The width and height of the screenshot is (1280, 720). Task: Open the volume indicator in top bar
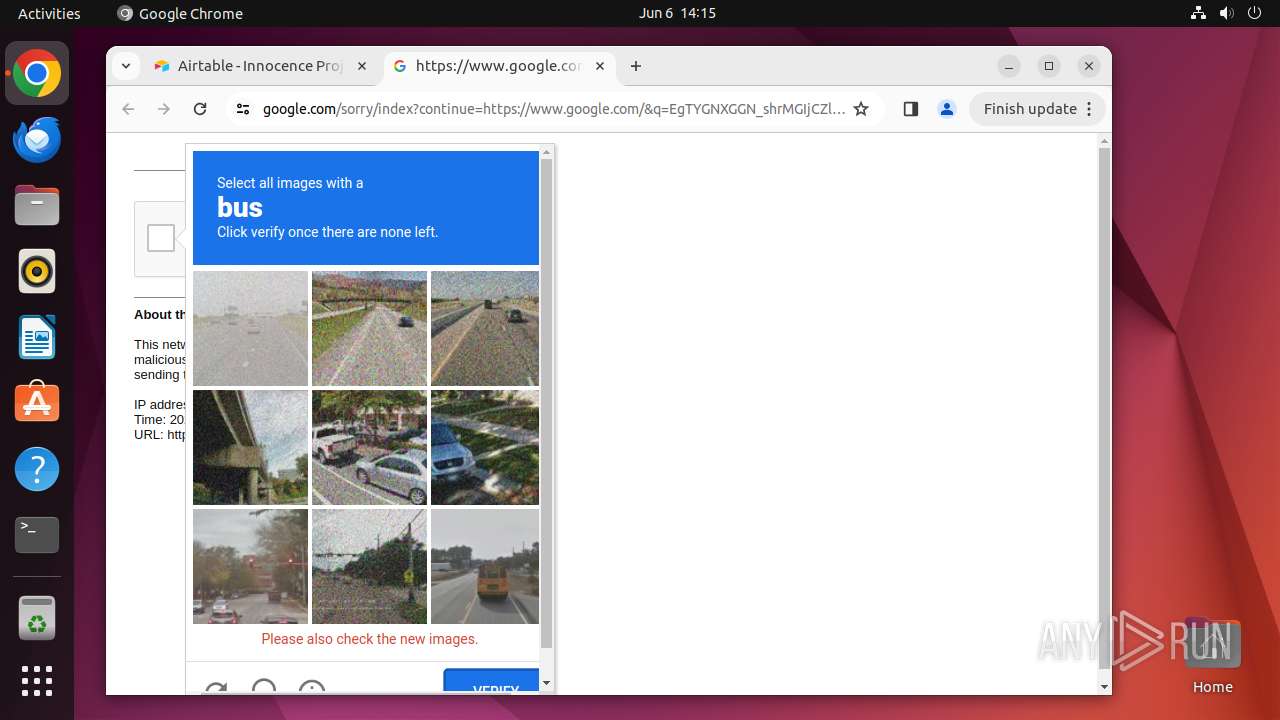pyautogui.click(x=1226, y=13)
